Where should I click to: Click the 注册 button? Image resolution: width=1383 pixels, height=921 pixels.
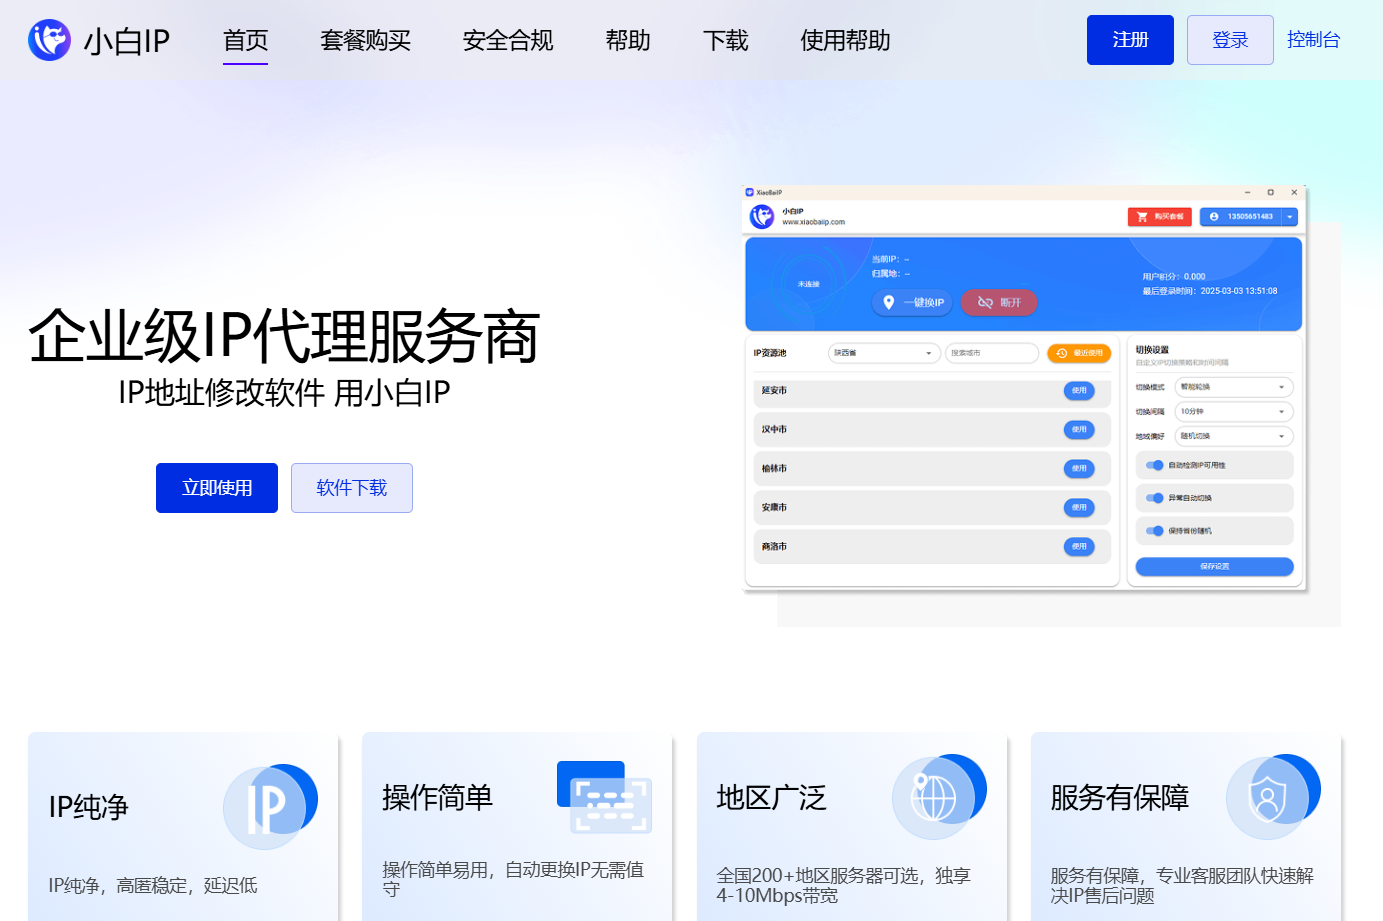1130,40
